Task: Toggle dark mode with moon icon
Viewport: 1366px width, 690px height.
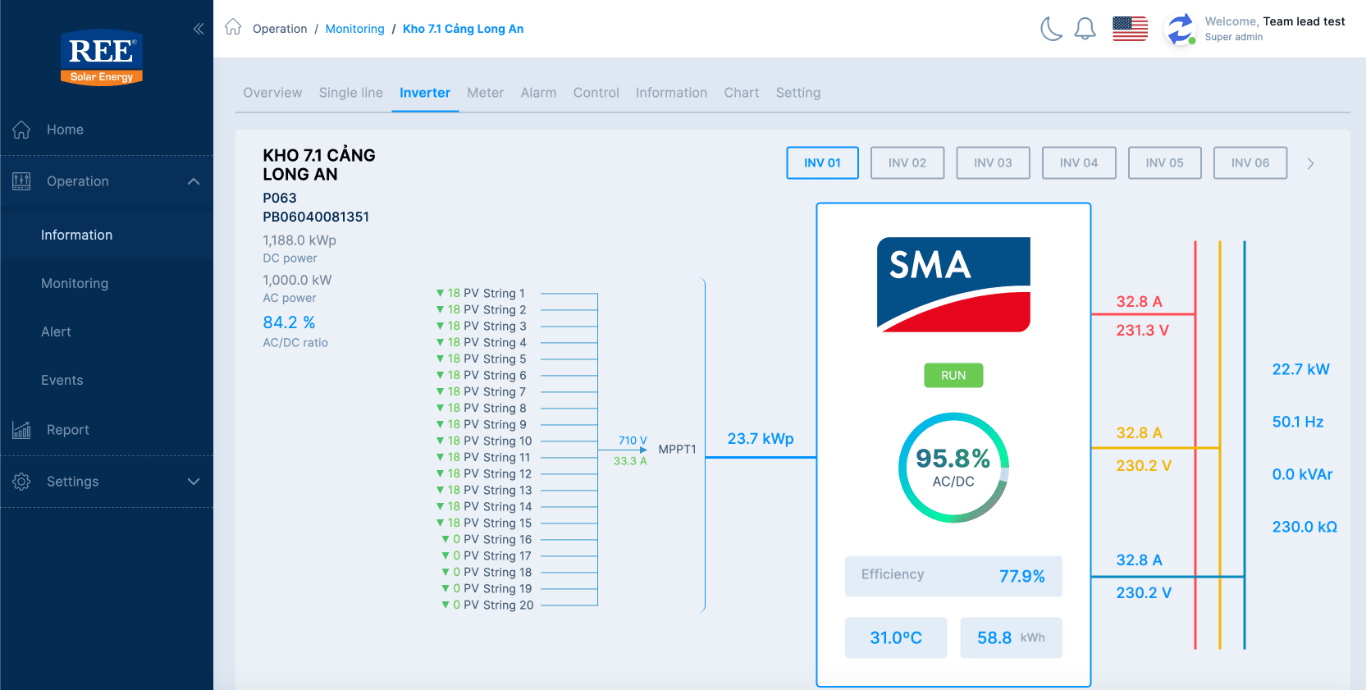Action: (x=1051, y=29)
